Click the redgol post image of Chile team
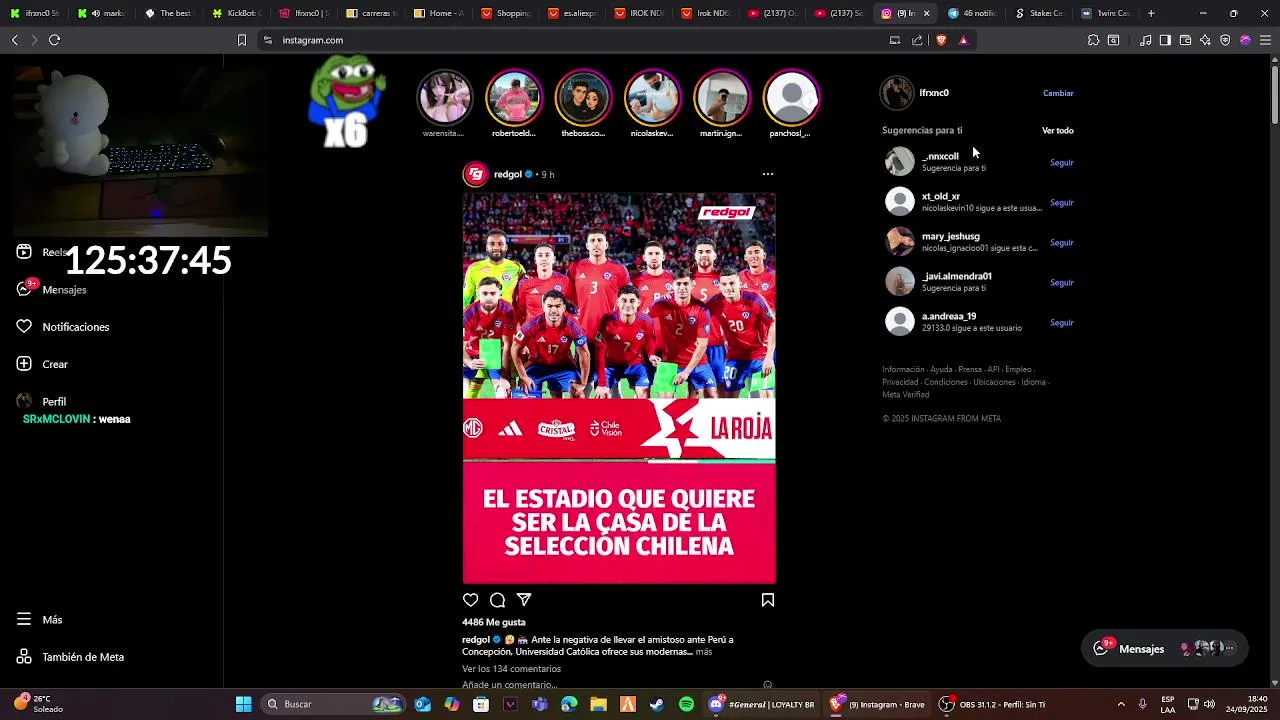The image size is (1280, 720). click(x=619, y=388)
